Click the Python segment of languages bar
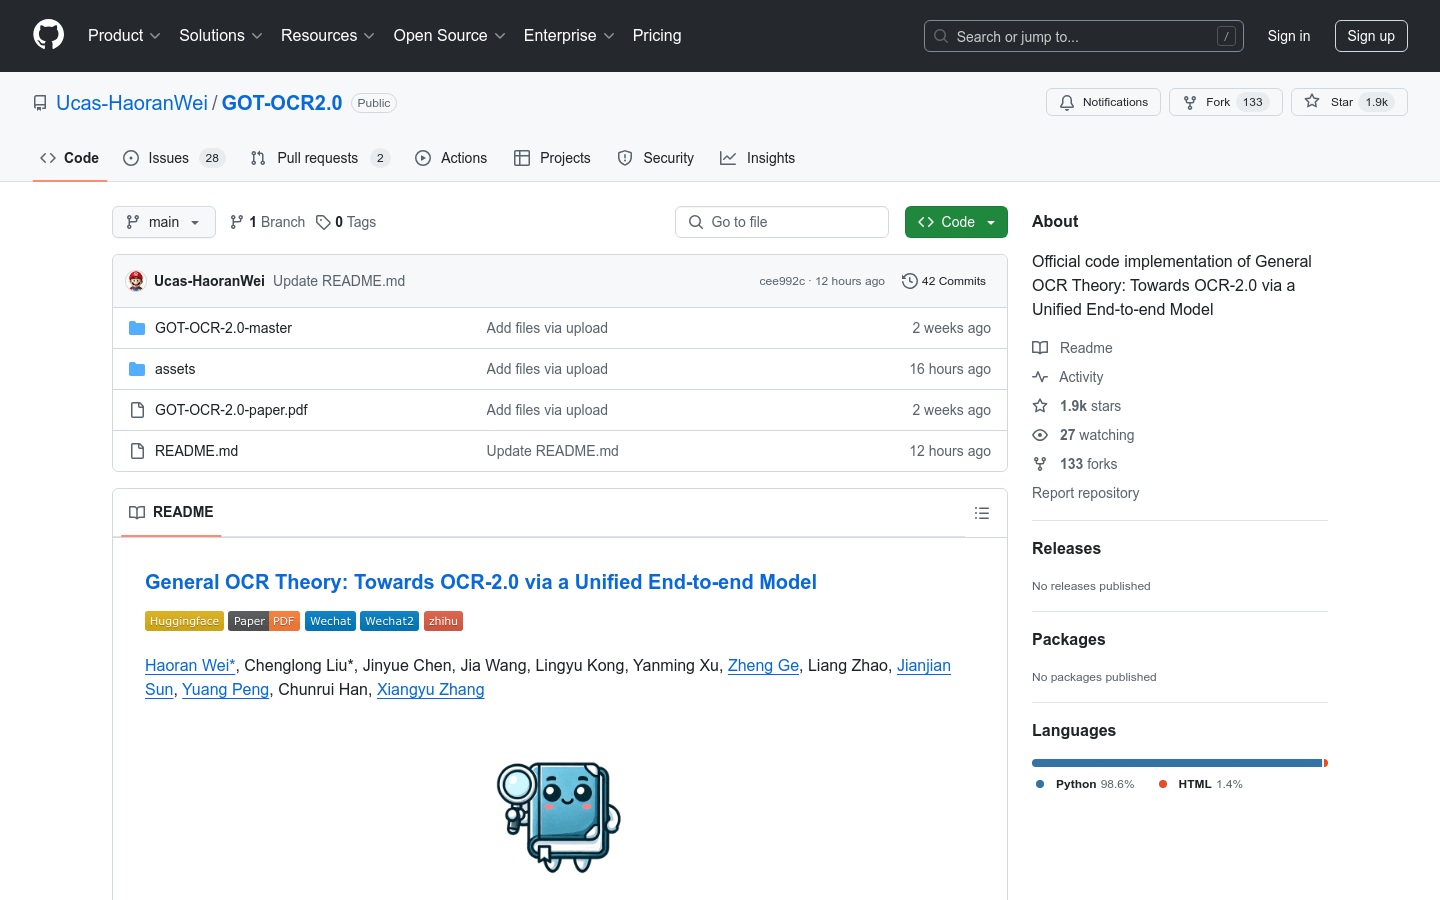The image size is (1440, 900). (1177, 763)
